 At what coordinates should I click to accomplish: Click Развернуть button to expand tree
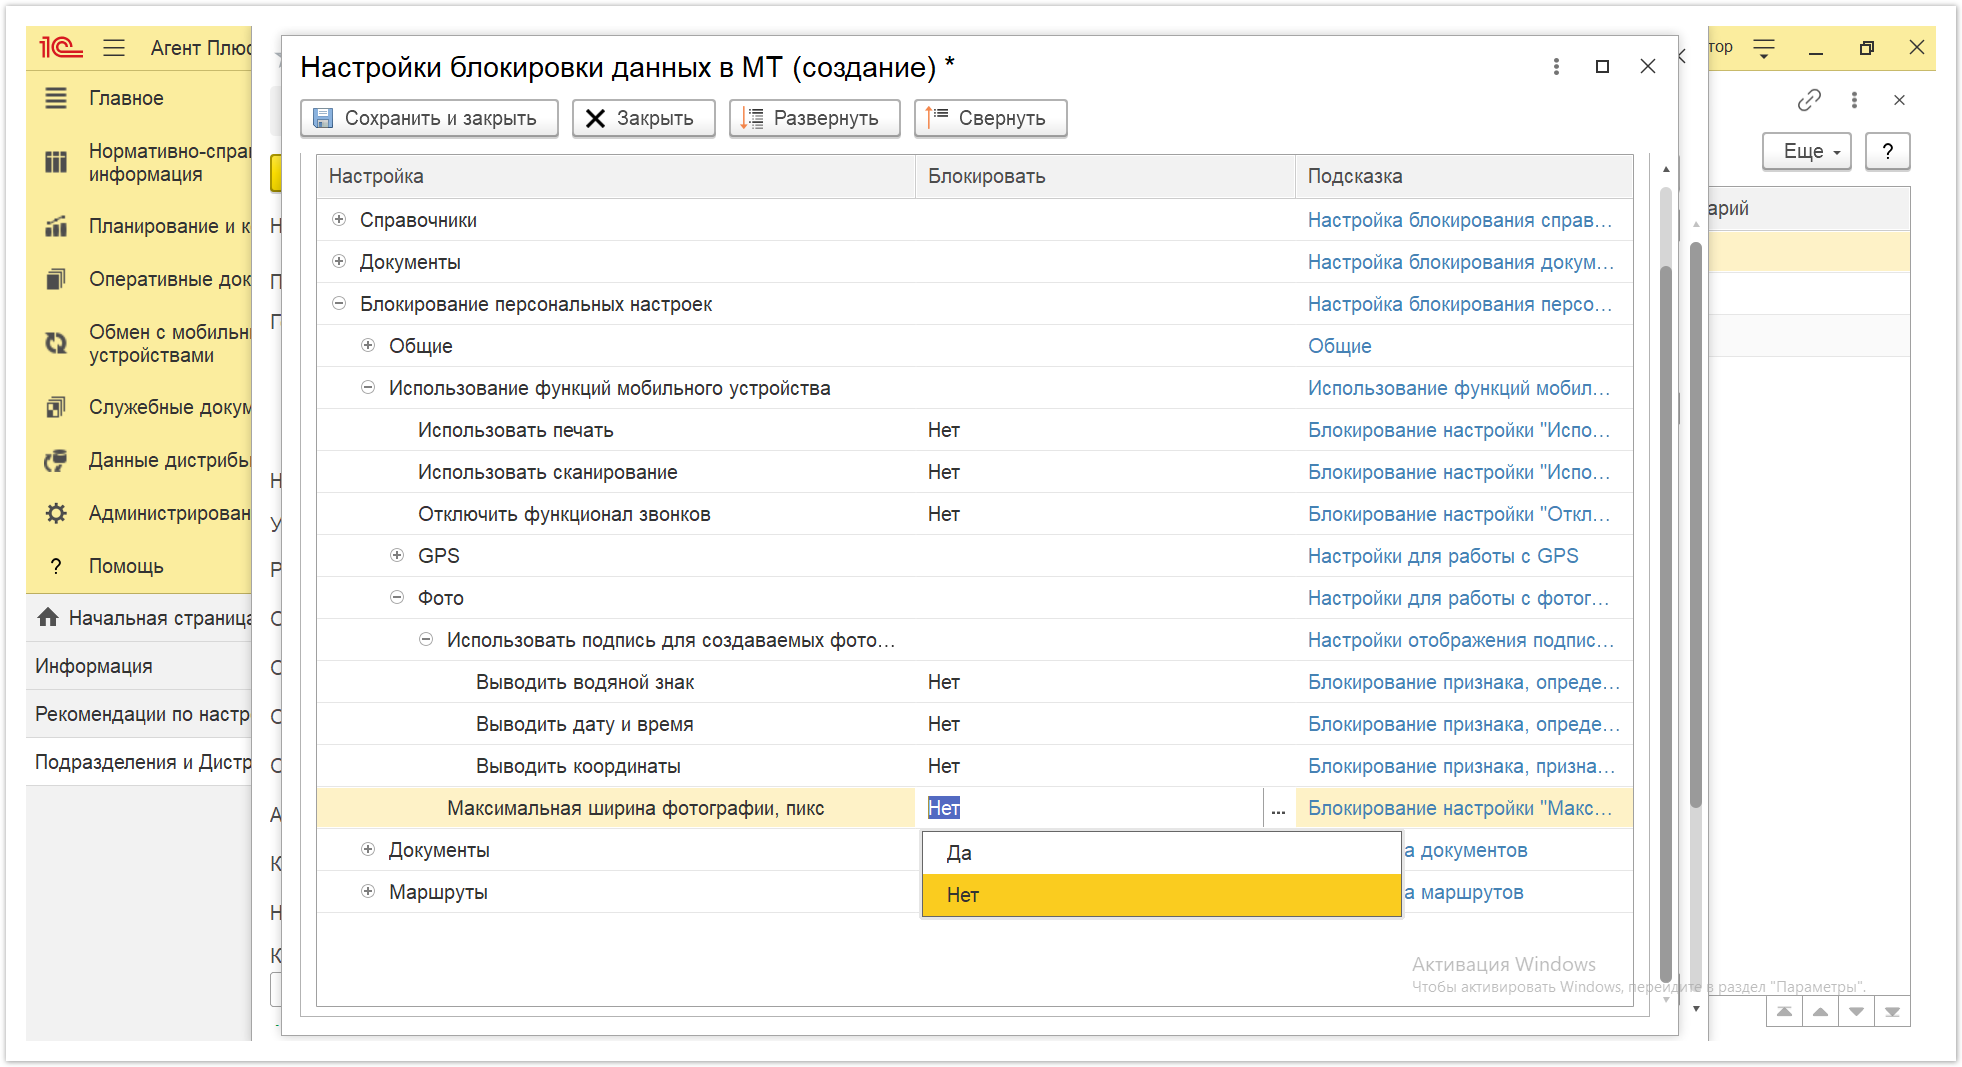(x=814, y=118)
